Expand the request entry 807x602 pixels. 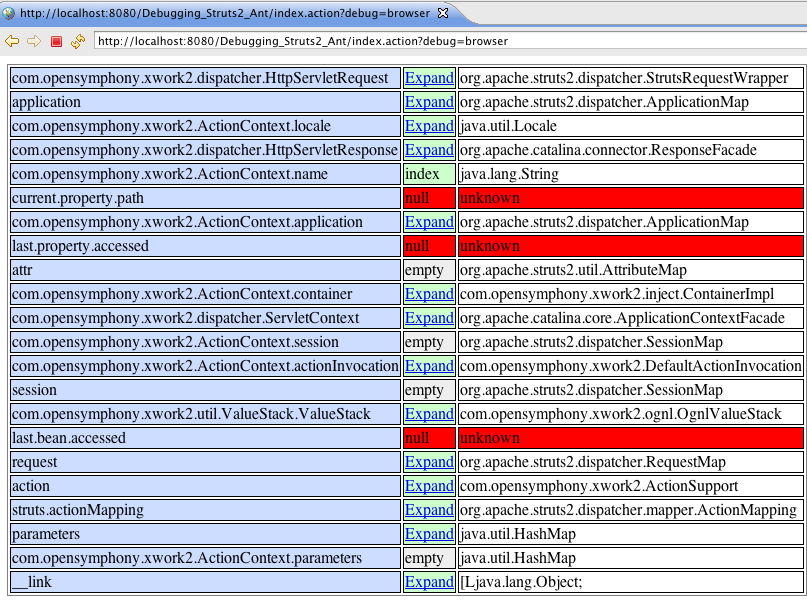(x=429, y=462)
